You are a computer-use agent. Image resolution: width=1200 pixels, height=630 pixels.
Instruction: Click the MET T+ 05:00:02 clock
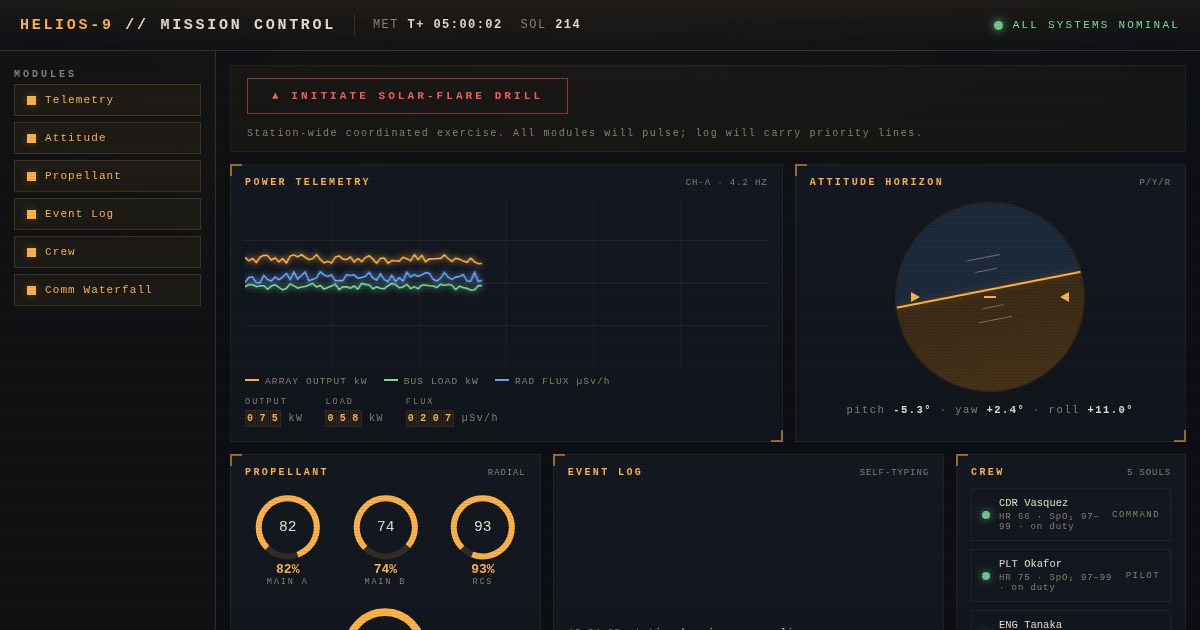(438, 25)
